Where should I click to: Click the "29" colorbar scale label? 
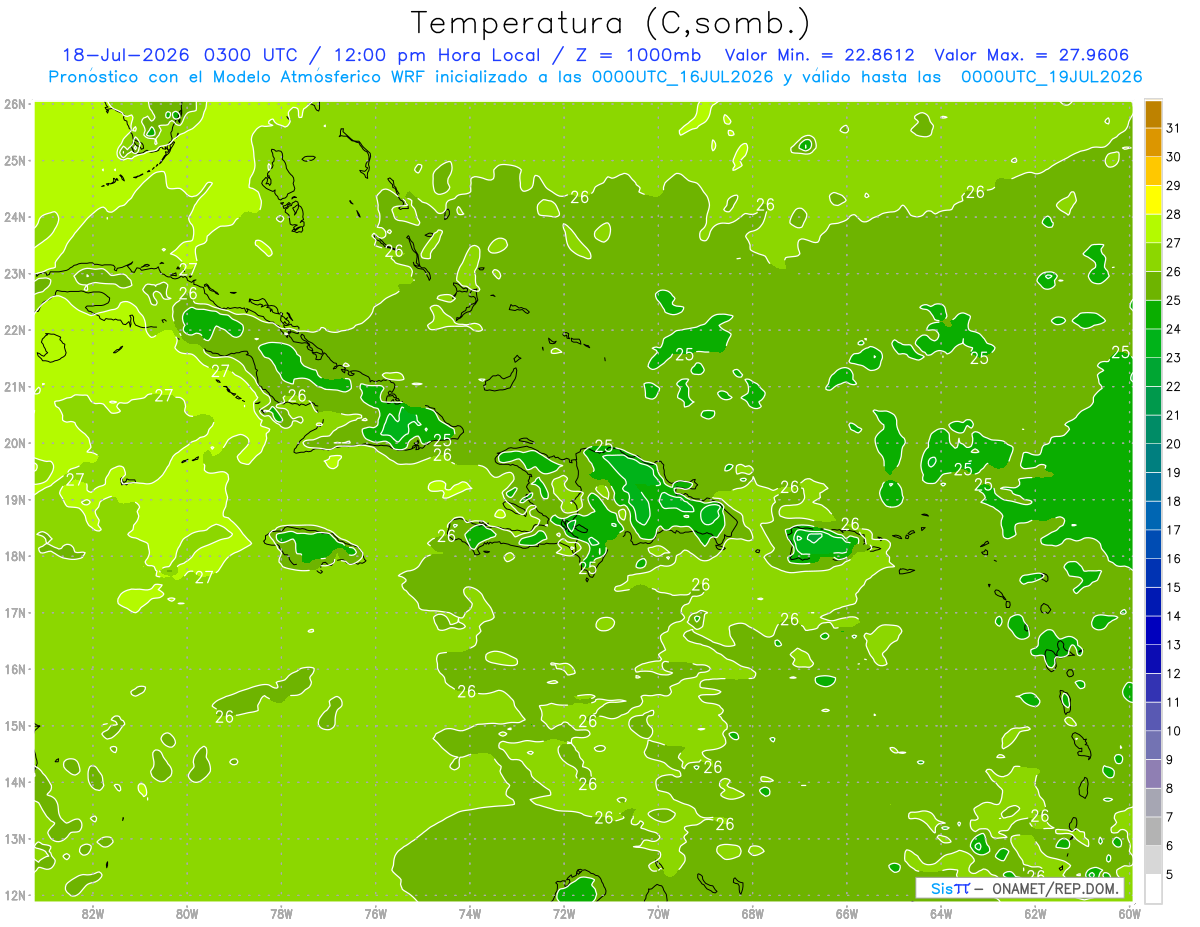click(1173, 186)
